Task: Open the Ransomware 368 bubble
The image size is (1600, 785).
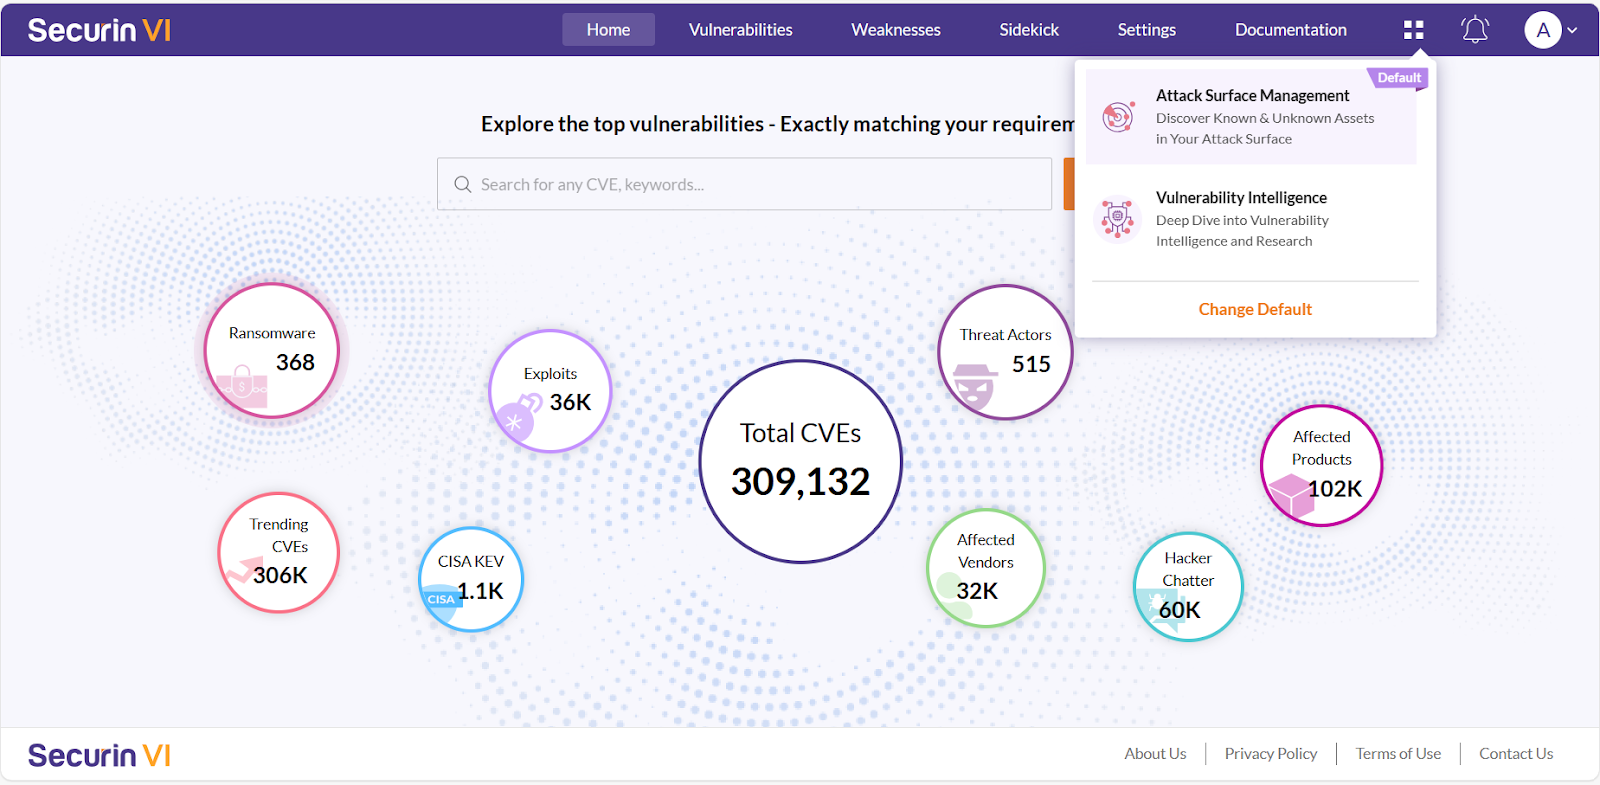Action: [x=271, y=351]
